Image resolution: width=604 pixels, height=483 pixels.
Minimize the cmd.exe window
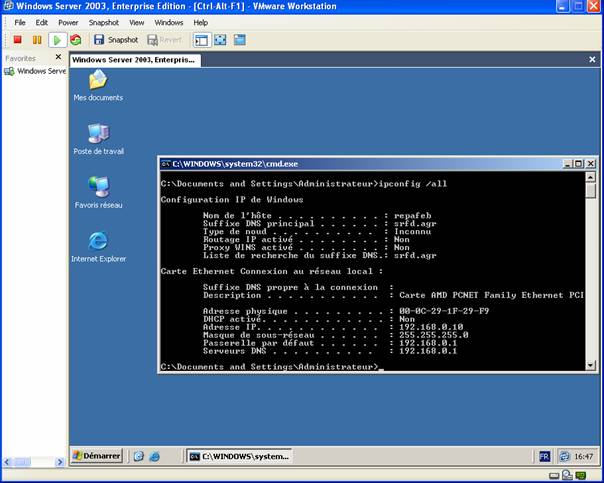[x=567, y=164]
